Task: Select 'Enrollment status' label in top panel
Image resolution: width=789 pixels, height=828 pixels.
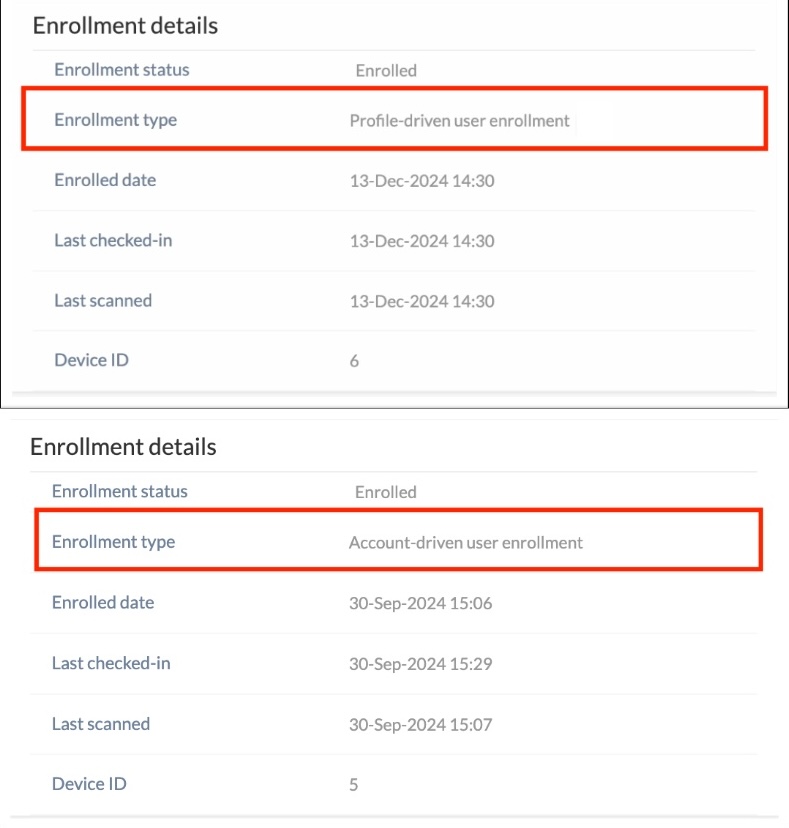Action: coord(122,70)
